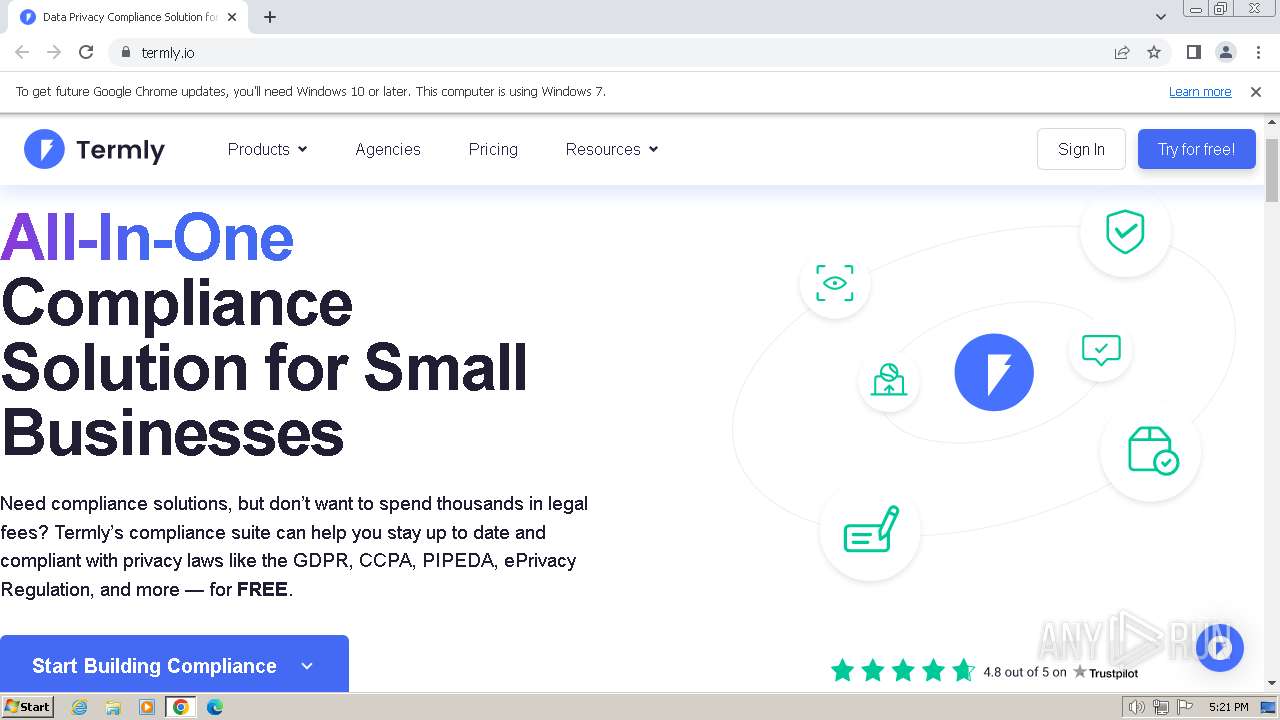Close the Data Privacy Compliance tab

232,17
